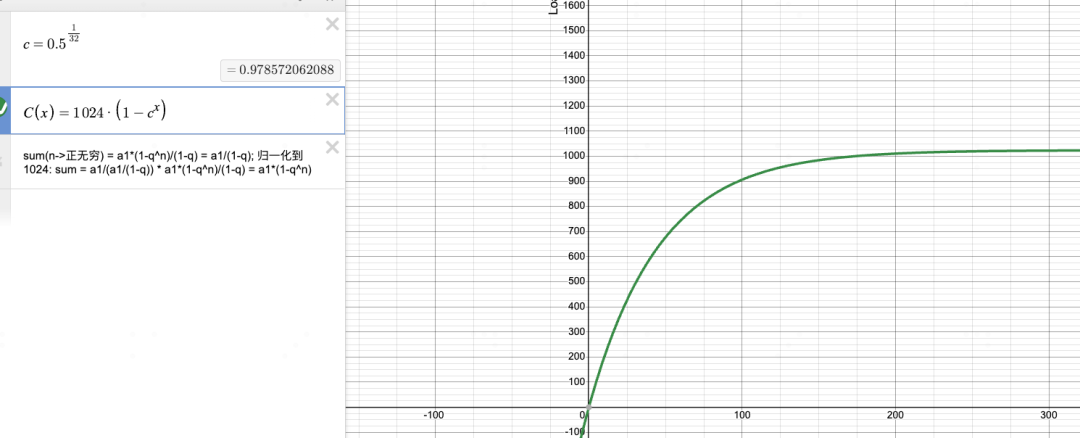Click the y-axis label 200
1080x438 pixels.
[577, 357]
